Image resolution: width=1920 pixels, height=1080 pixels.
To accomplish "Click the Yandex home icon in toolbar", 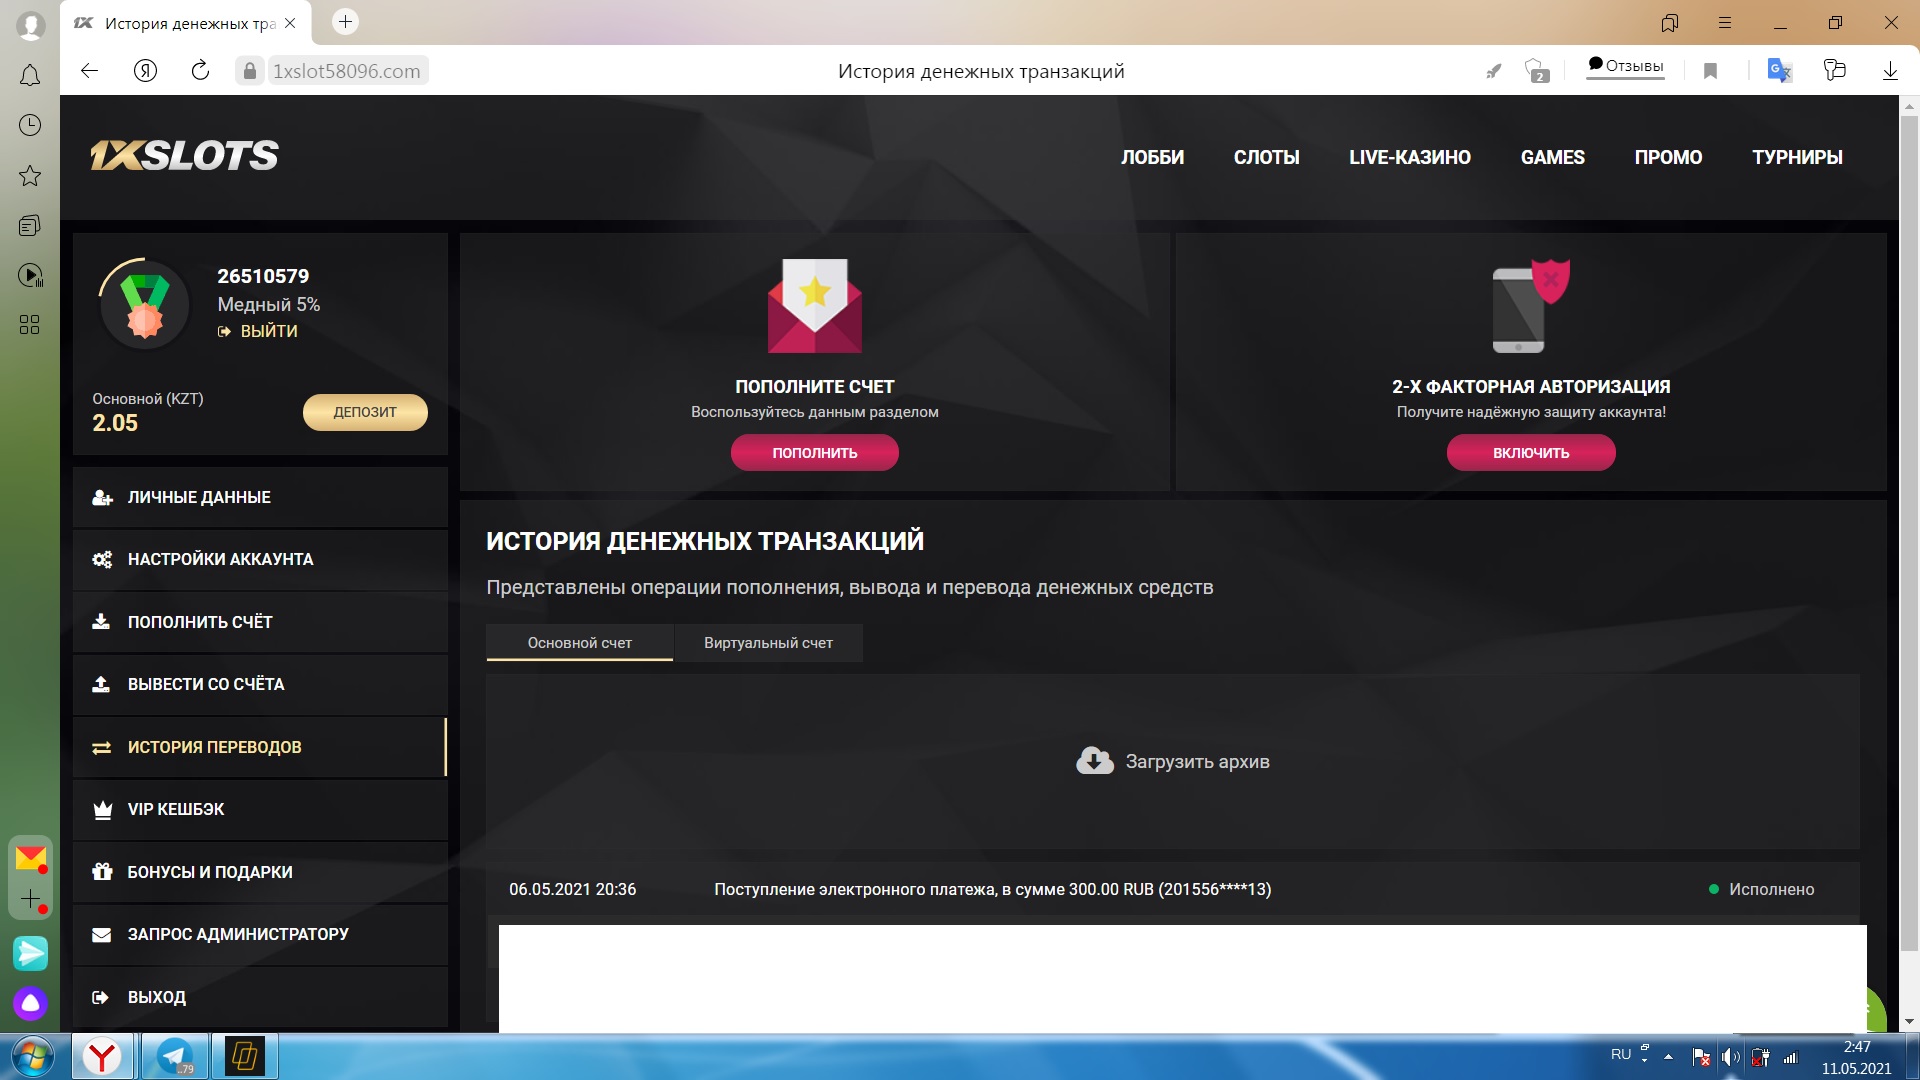I will (x=145, y=70).
